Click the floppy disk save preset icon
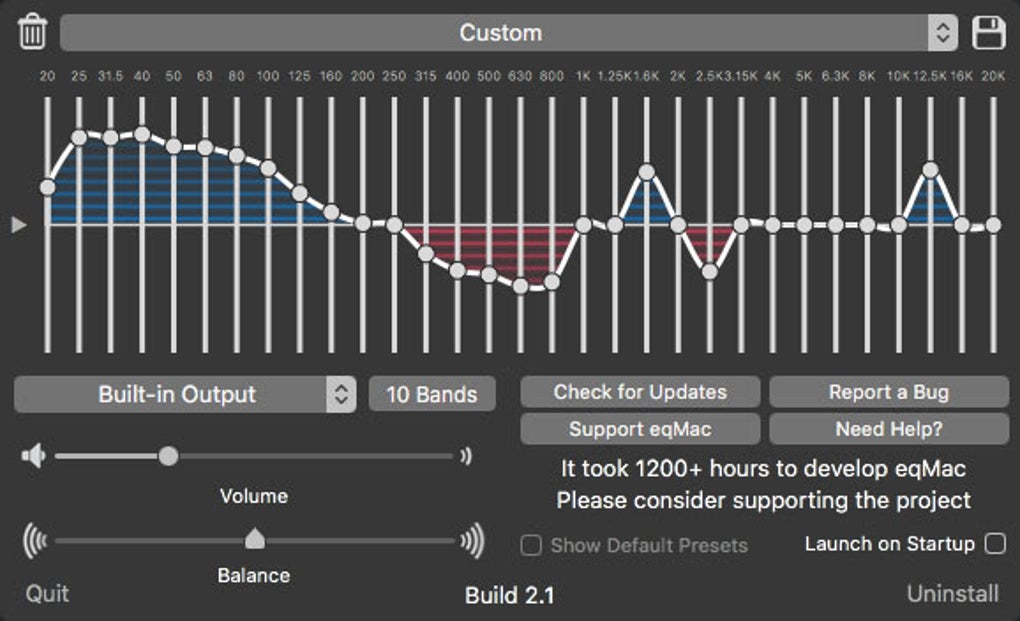 click(x=988, y=32)
